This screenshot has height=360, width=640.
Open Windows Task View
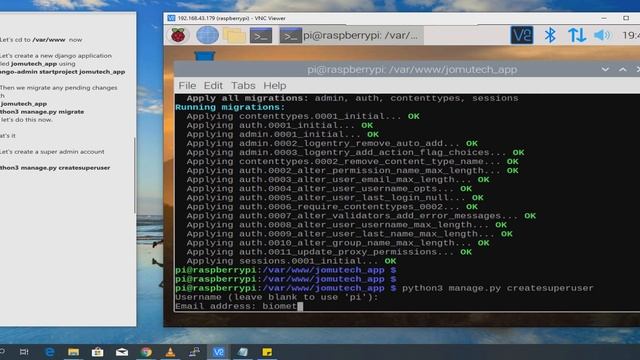tap(24, 352)
